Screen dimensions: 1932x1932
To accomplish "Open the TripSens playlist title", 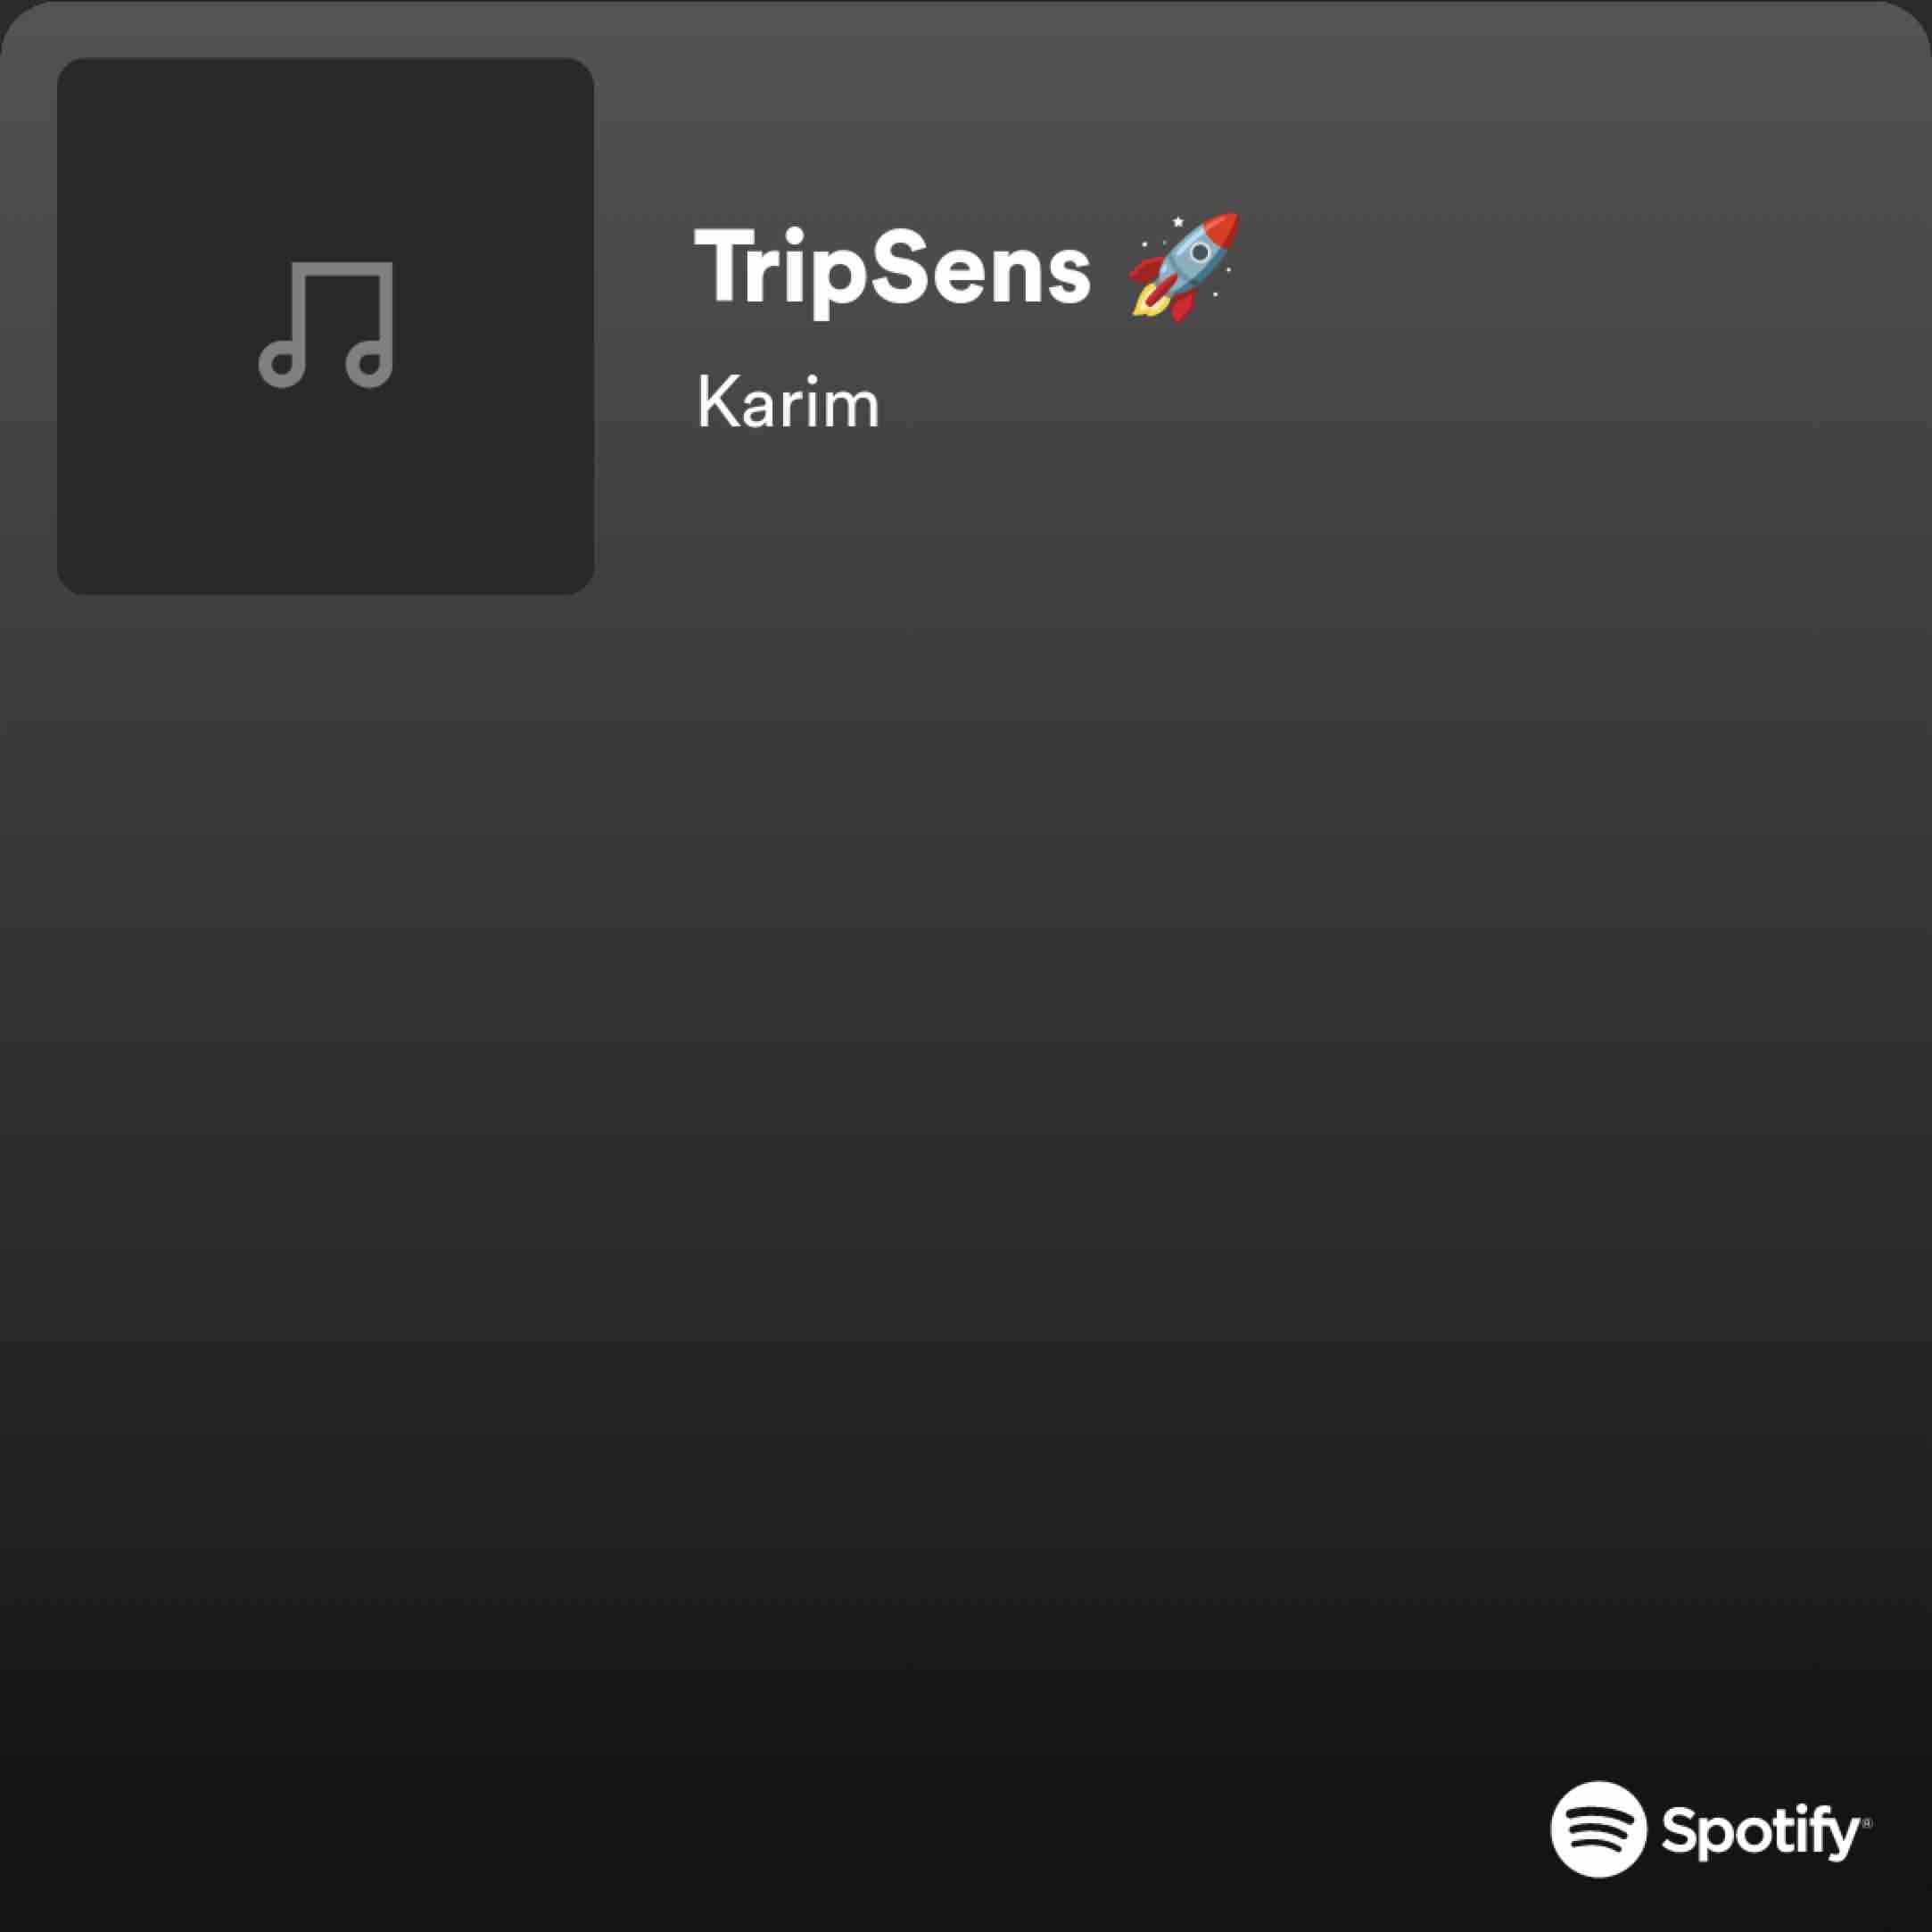I will pos(892,268).
